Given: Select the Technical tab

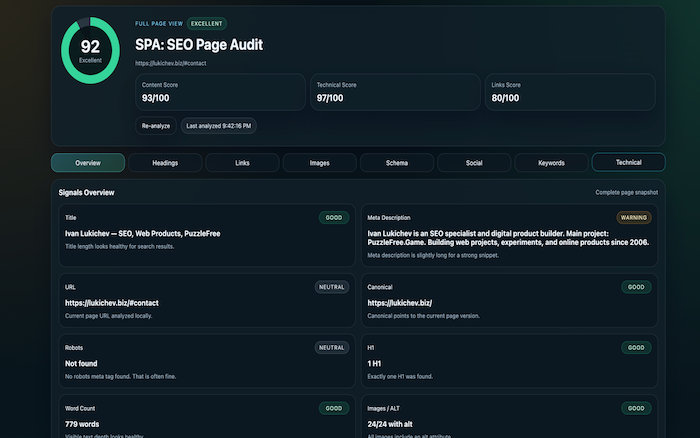Looking at the screenshot, I should [628, 162].
